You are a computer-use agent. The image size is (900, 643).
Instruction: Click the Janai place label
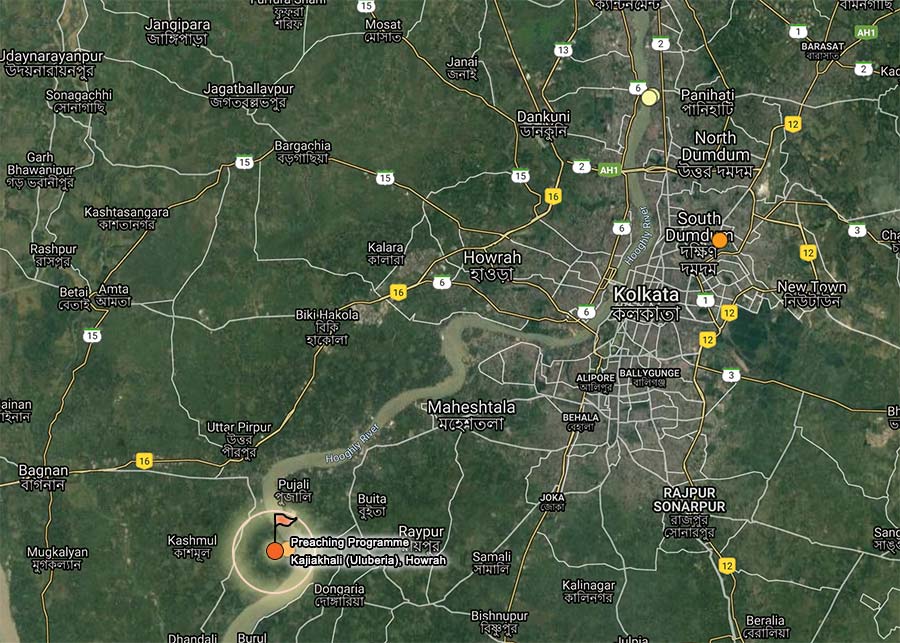click(x=462, y=68)
